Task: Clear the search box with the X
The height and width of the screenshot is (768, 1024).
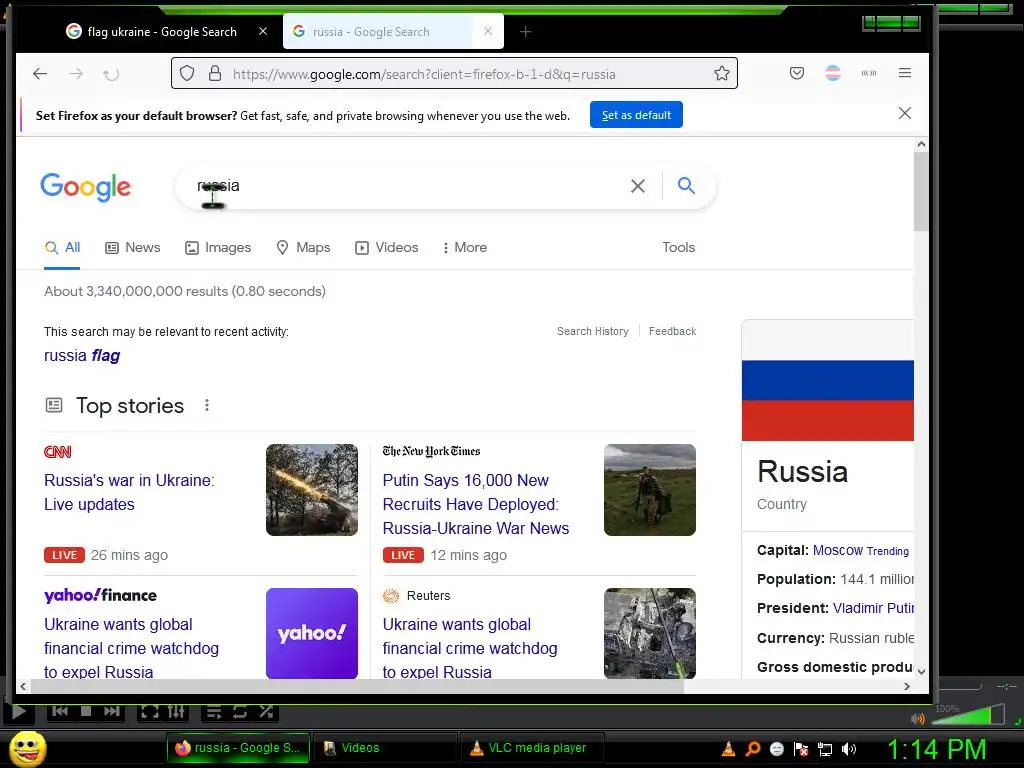Action: tap(638, 186)
